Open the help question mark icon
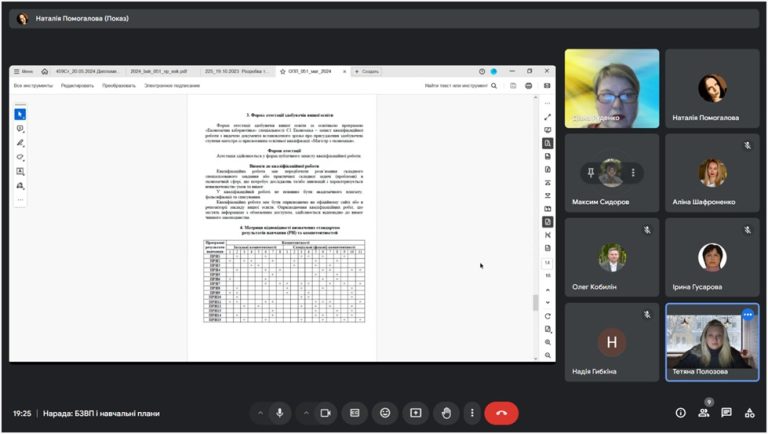Viewport: 768px width, 434px height. click(x=482, y=72)
